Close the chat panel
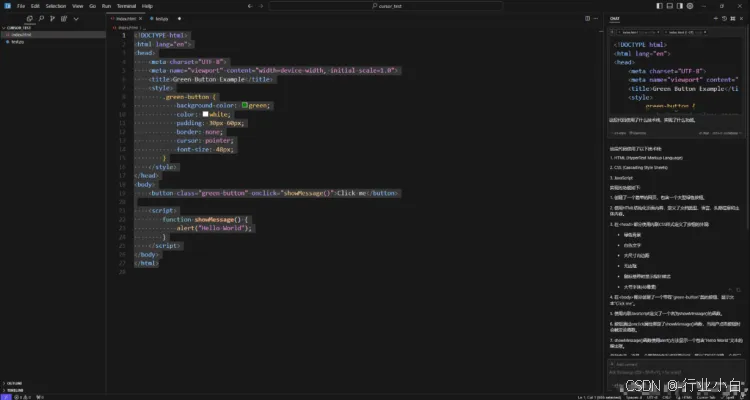Image resolution: width=750 pixels, height=400 pixels. click(x=740, y=19)
